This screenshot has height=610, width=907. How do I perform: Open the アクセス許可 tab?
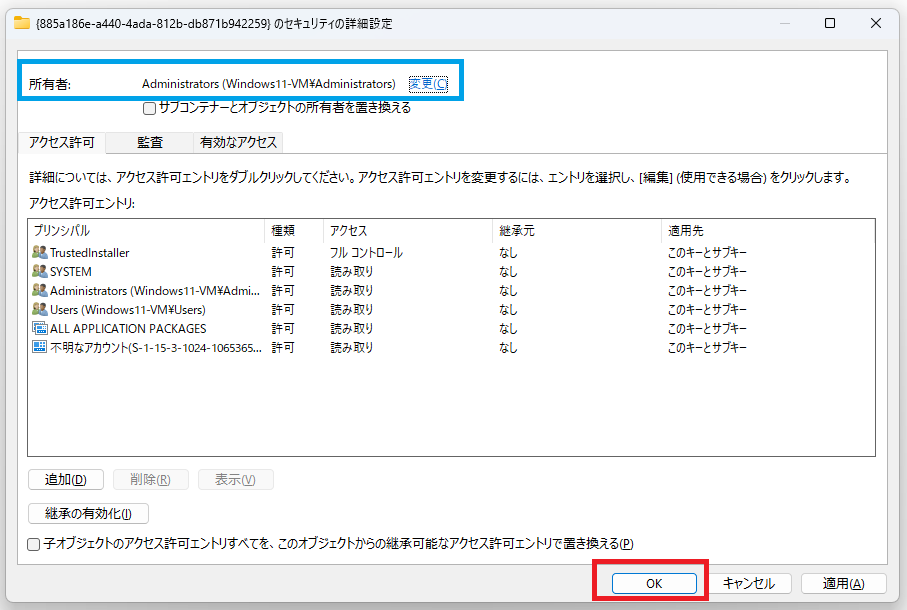click(x=62, y=142)
